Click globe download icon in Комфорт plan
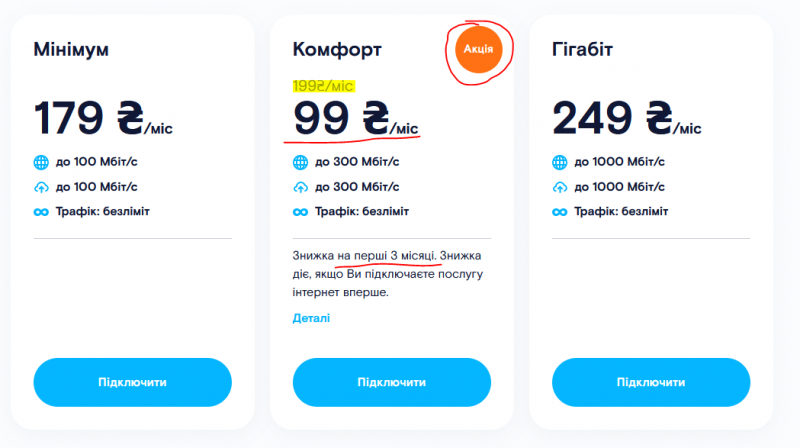The image size is (800, 448). (300, 162)
